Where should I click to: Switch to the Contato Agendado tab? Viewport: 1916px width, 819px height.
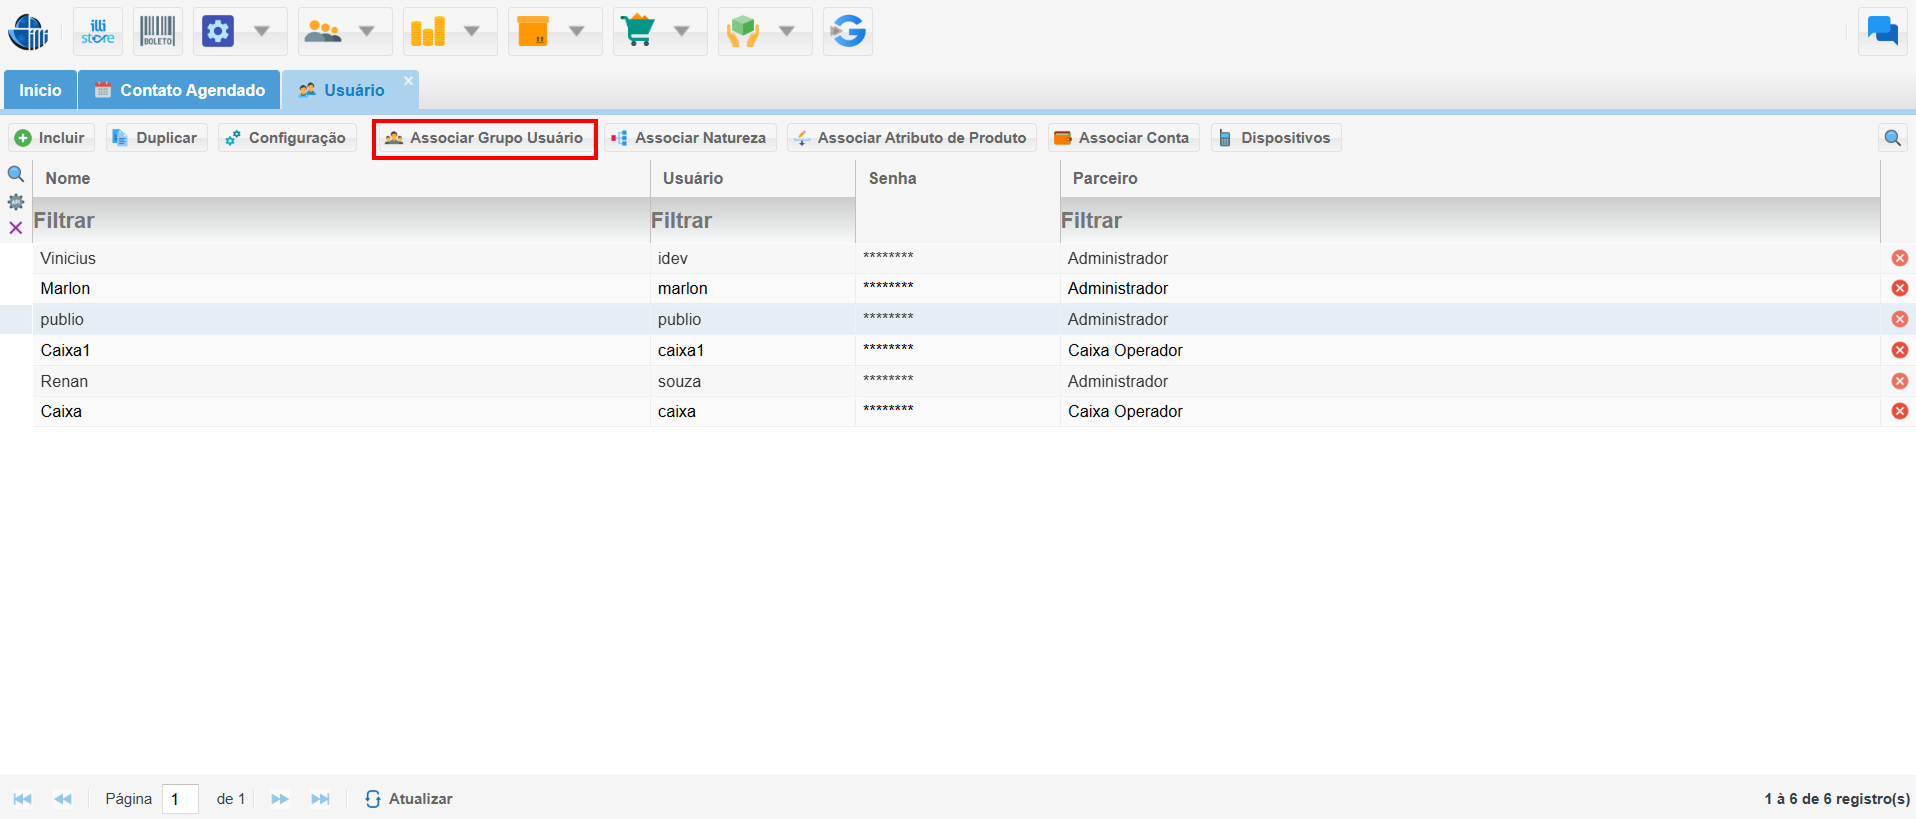click(180, 90)
